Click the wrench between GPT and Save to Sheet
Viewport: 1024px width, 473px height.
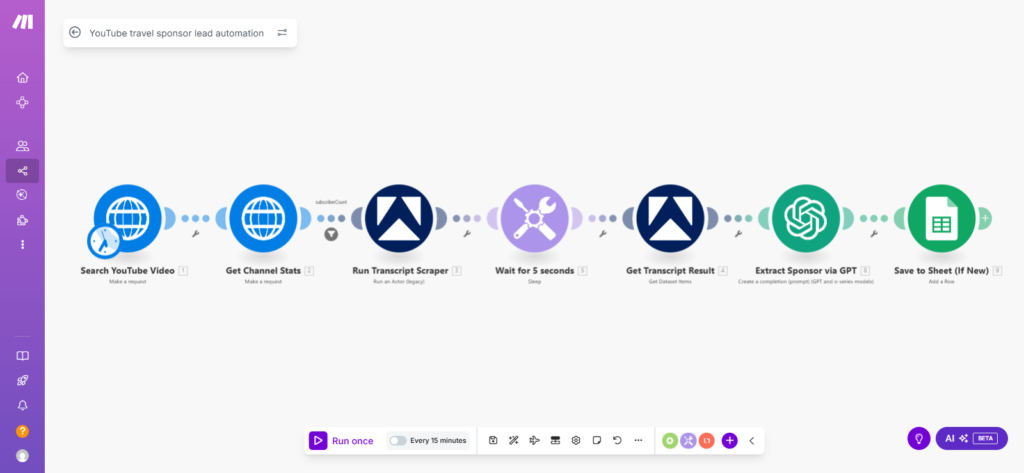tap(874, 233)
